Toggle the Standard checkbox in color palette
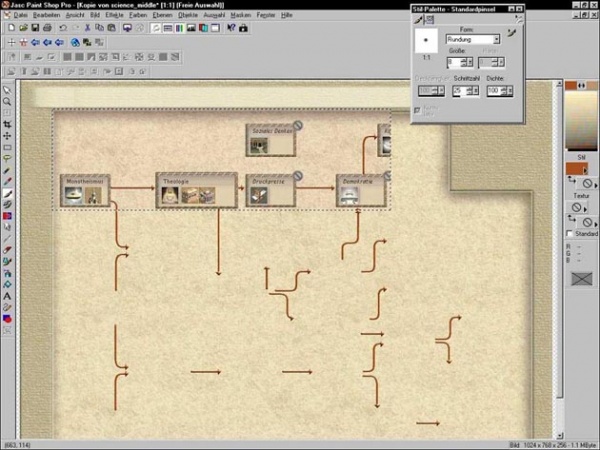Screen dimensions: 600x450 point(569,233)
